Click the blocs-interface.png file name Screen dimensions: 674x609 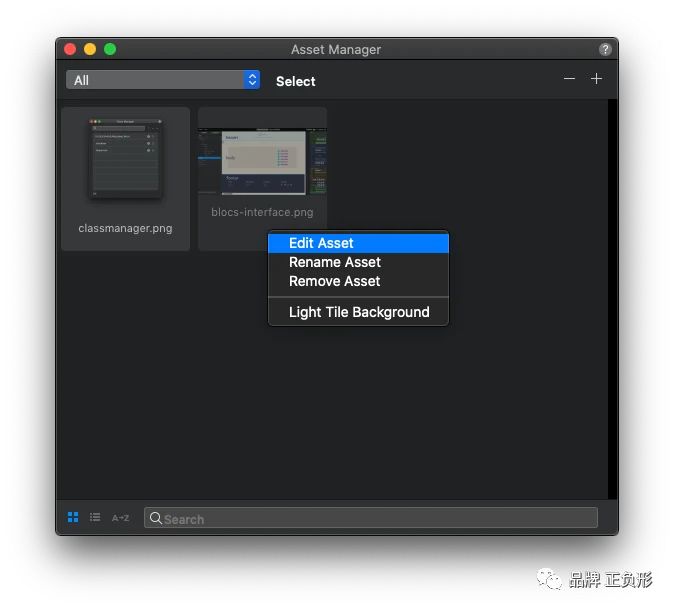tap(262, 212)
